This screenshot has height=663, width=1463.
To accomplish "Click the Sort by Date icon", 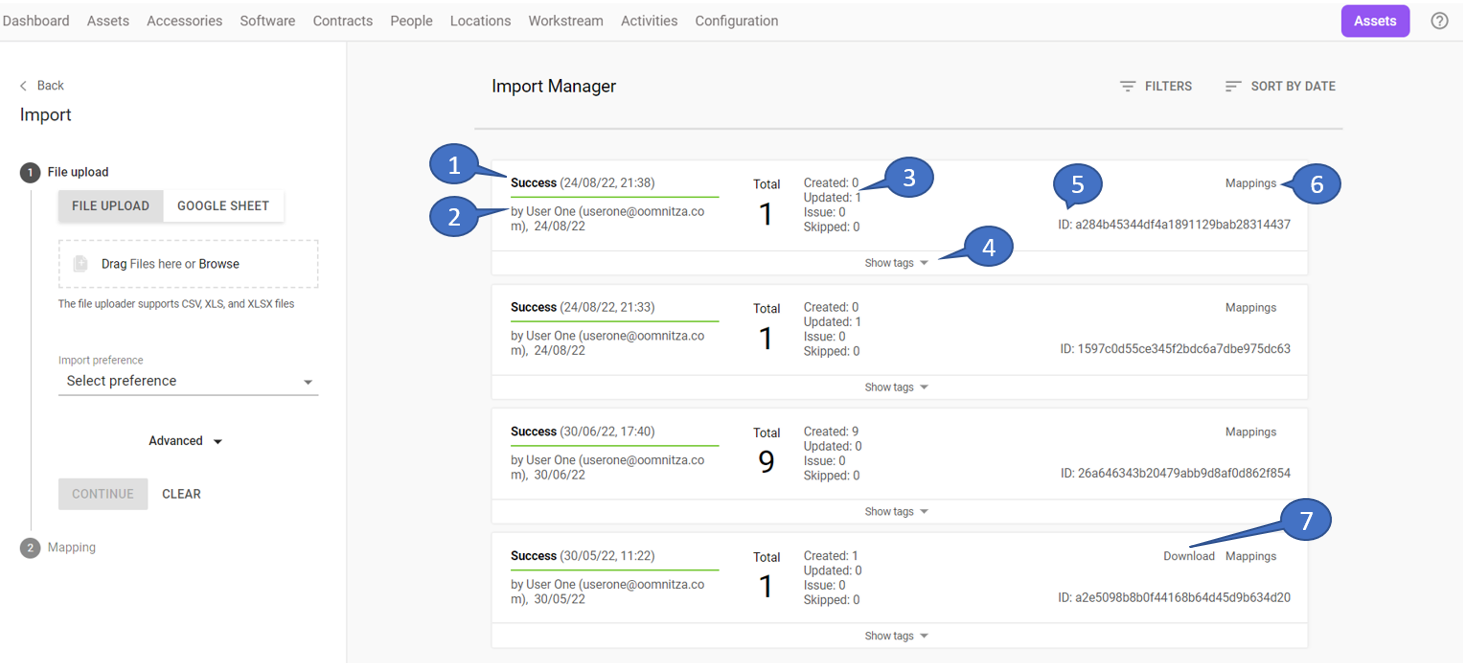I will 1233,87.
